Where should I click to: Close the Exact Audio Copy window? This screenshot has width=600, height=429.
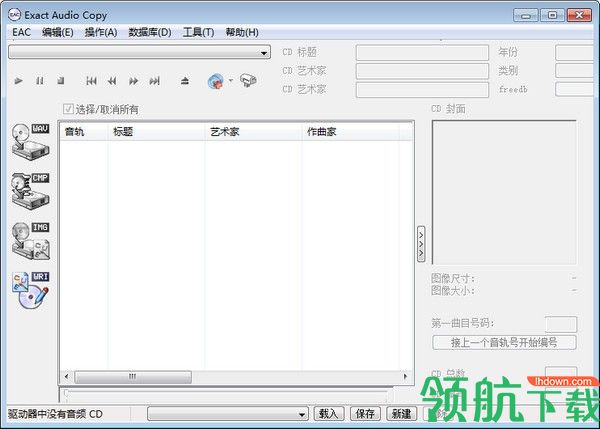point(579,15)
